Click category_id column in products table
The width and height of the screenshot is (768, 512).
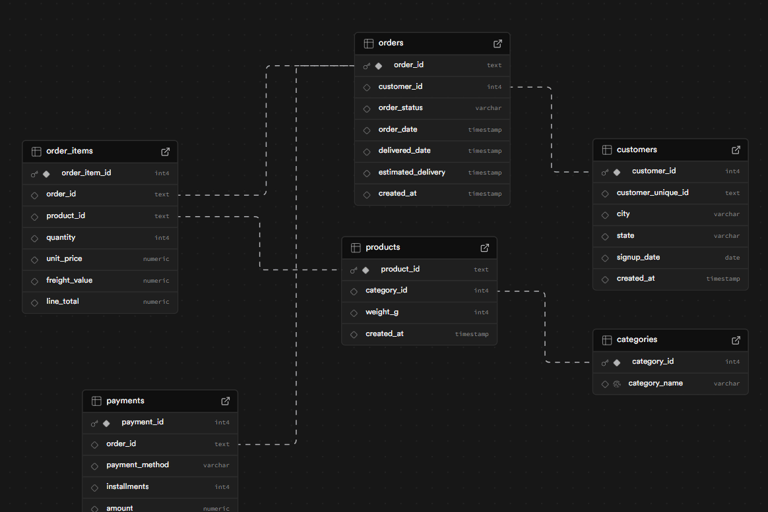pos(419,291)
